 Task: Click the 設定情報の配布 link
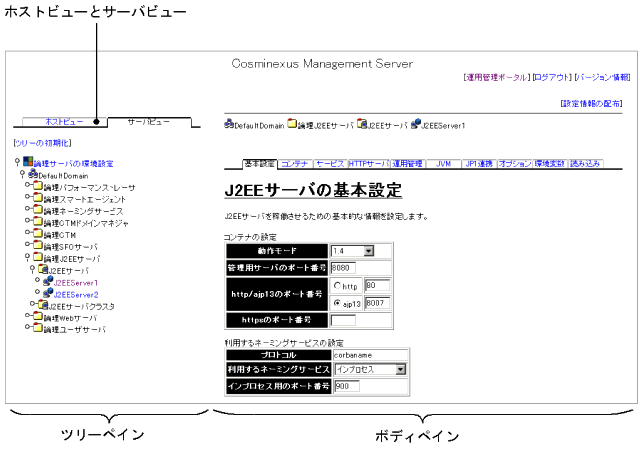(591, 104)
